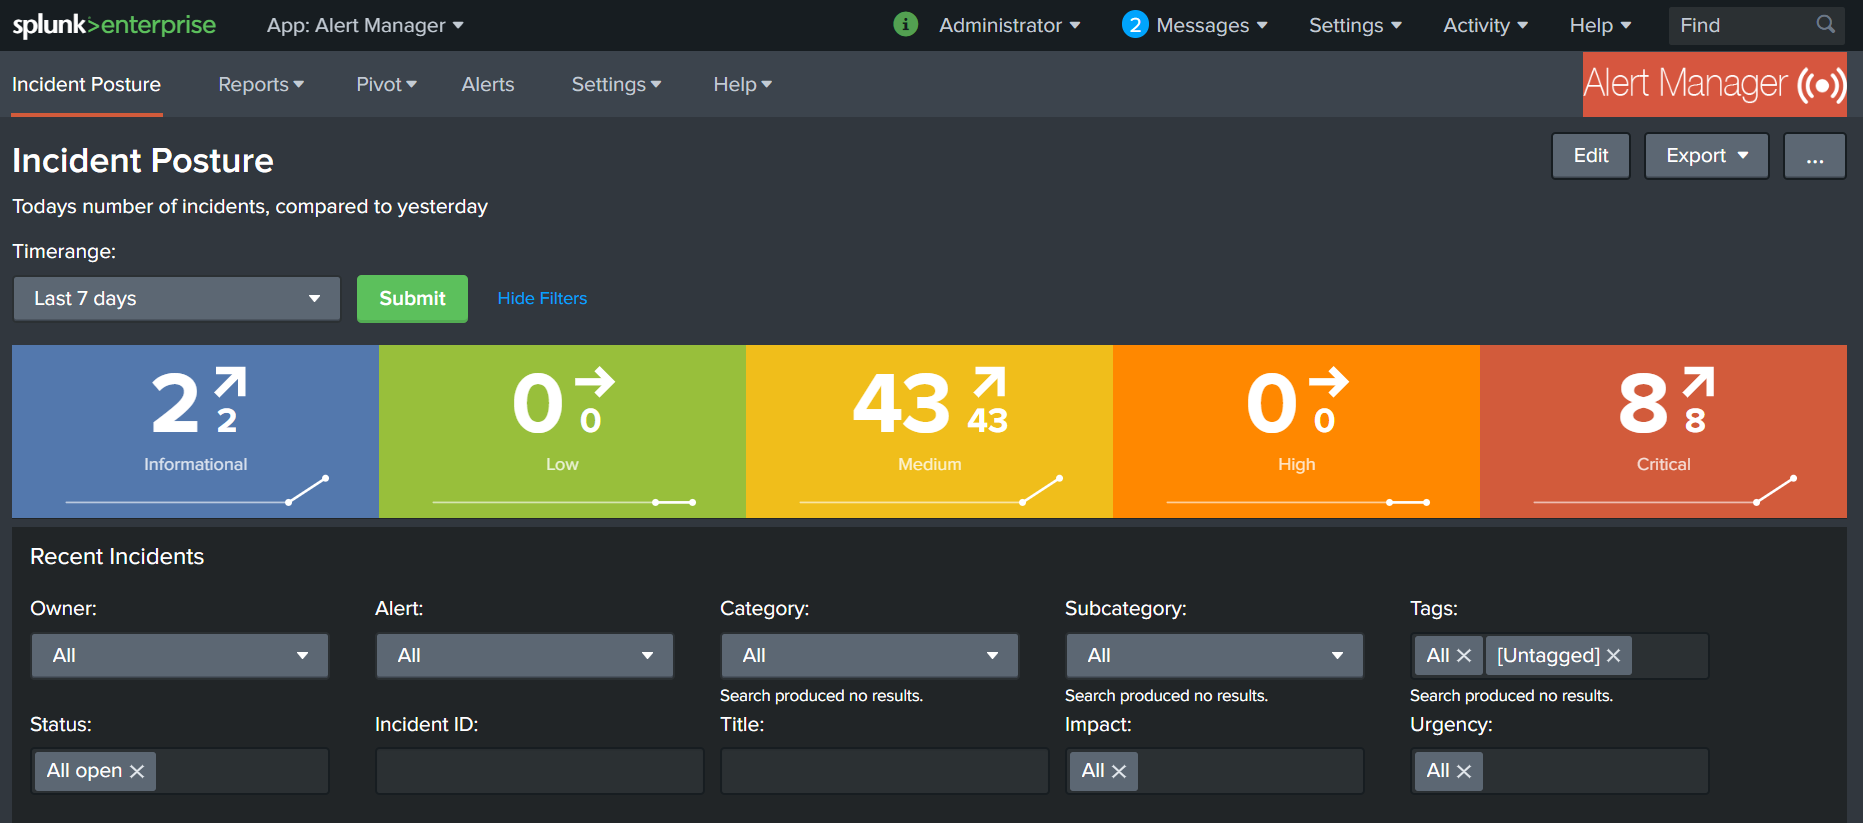Click the splunk>enterprise logo
Screen dimensions: 1863x823
pyautogui.click(x=114, y=25)
